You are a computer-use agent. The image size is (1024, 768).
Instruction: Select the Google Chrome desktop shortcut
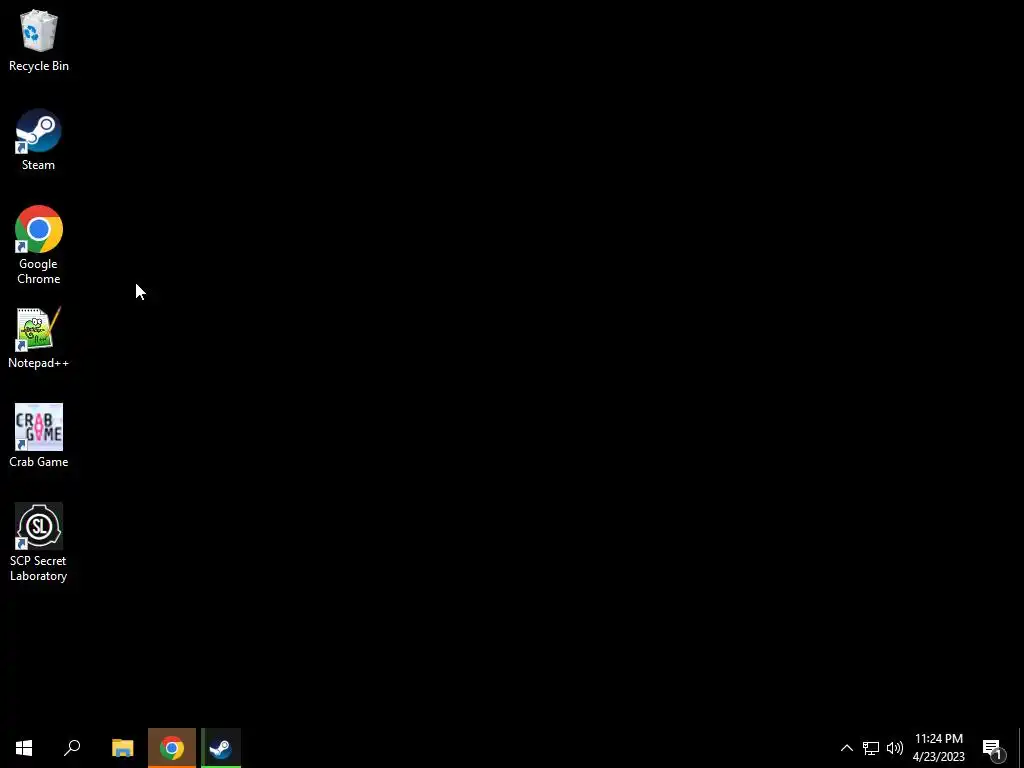39,245
